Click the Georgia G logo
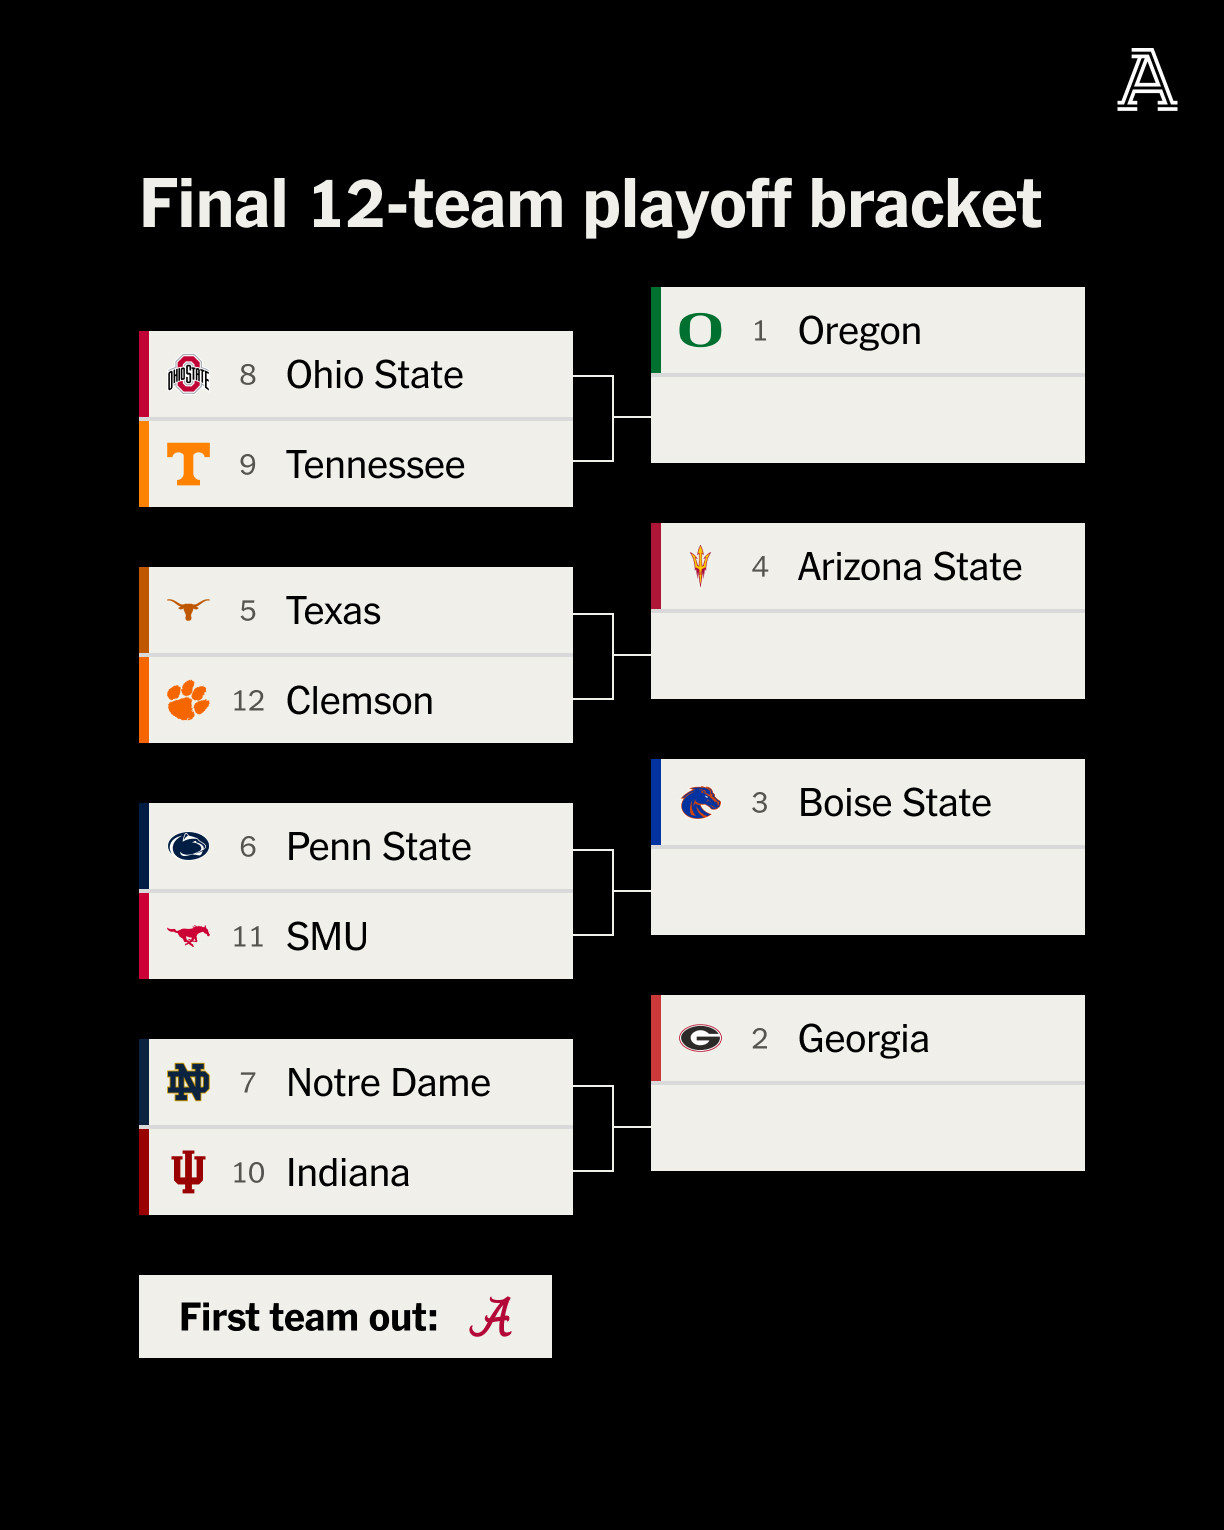Image resolution: width=1224 pixels, height=1530 pixels. pos(700,1038)
